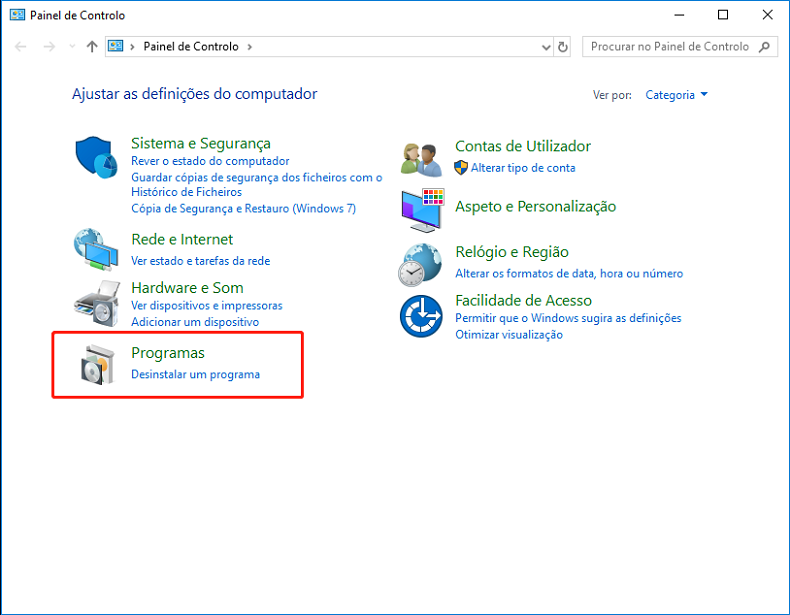The image size is (790, 615).
Task: Expand the address bar history dropdown
Action: click(546, 47)
